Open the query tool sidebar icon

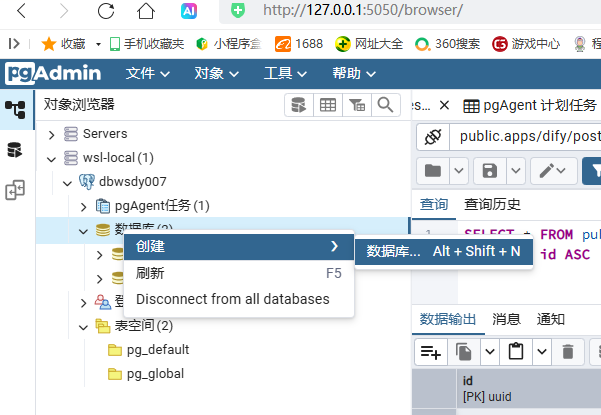tap(15, 150)
